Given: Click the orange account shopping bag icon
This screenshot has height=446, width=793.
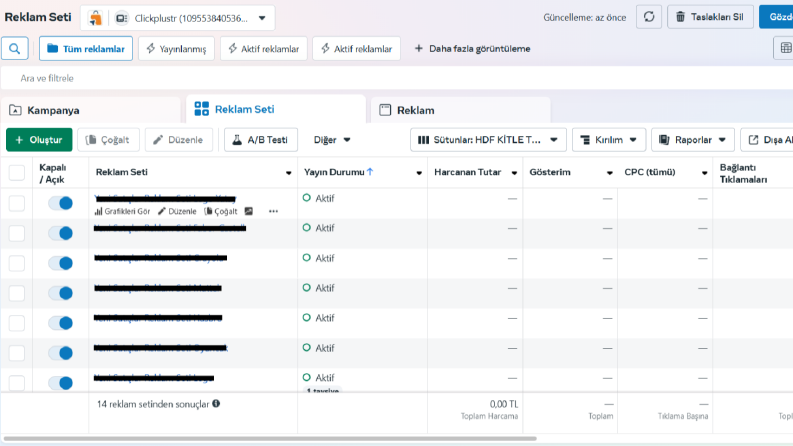Looking at the screenshot, I should coord(95,18).
